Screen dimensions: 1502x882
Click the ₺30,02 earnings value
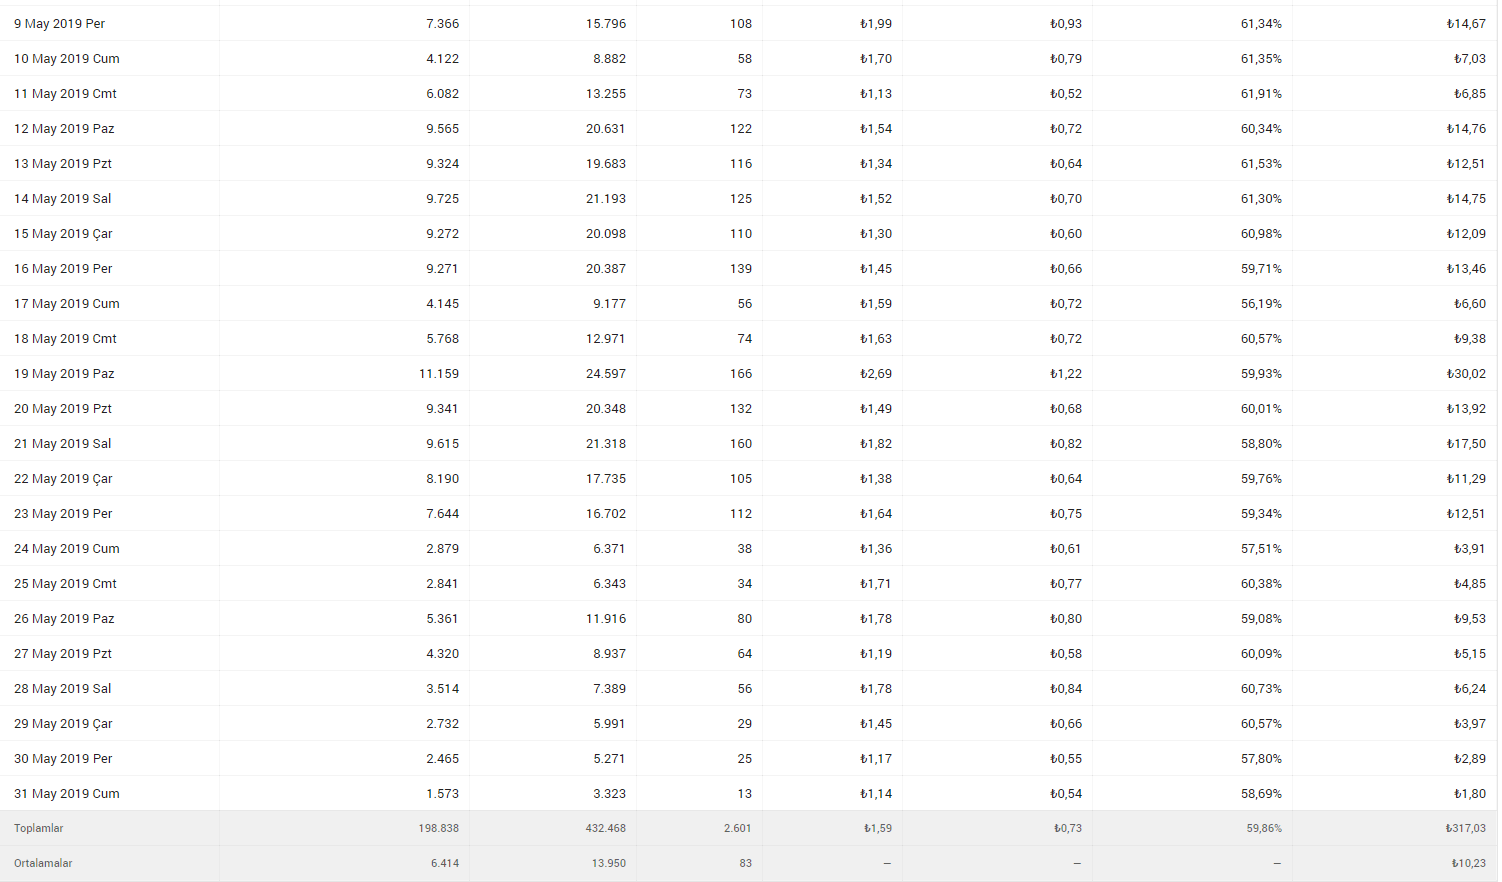coord(1466,374)
